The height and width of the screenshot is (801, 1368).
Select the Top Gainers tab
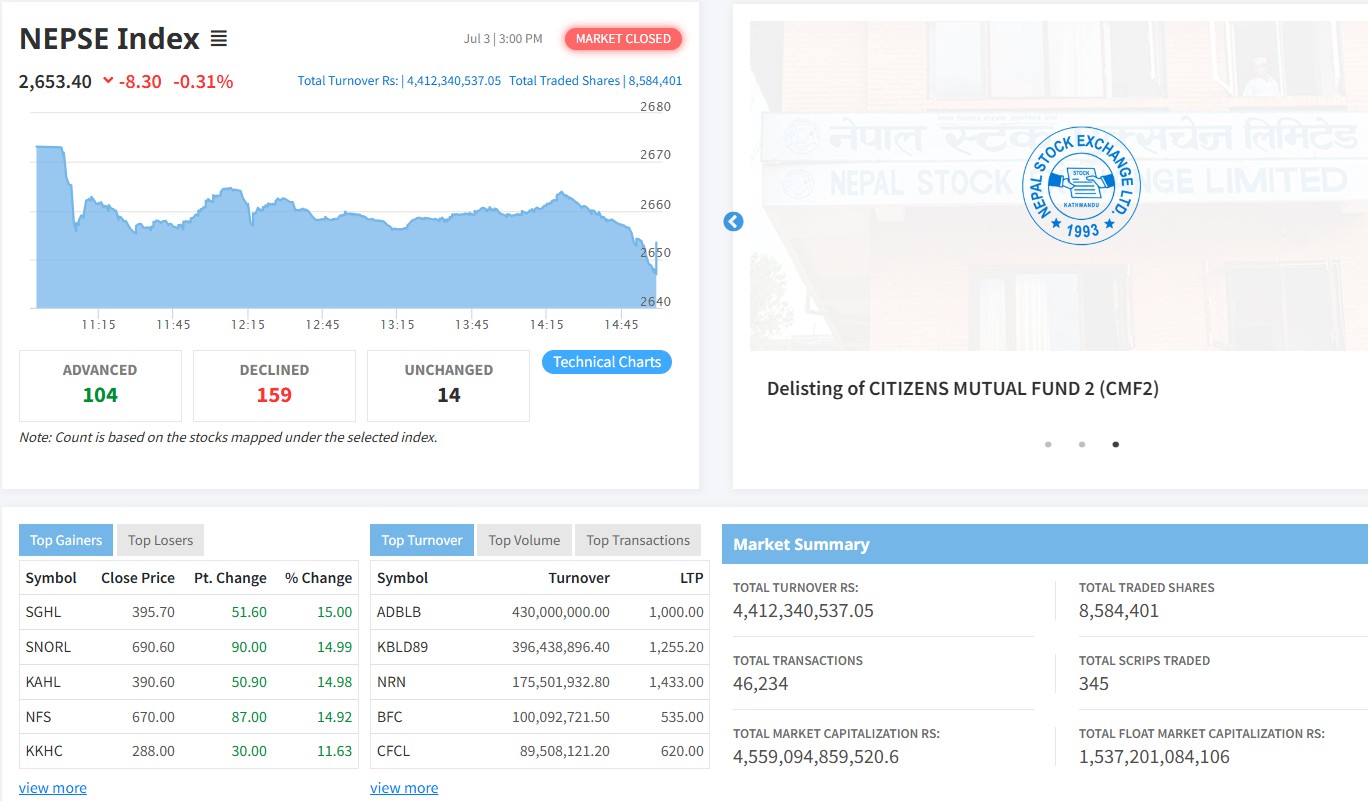coord(66,540)
